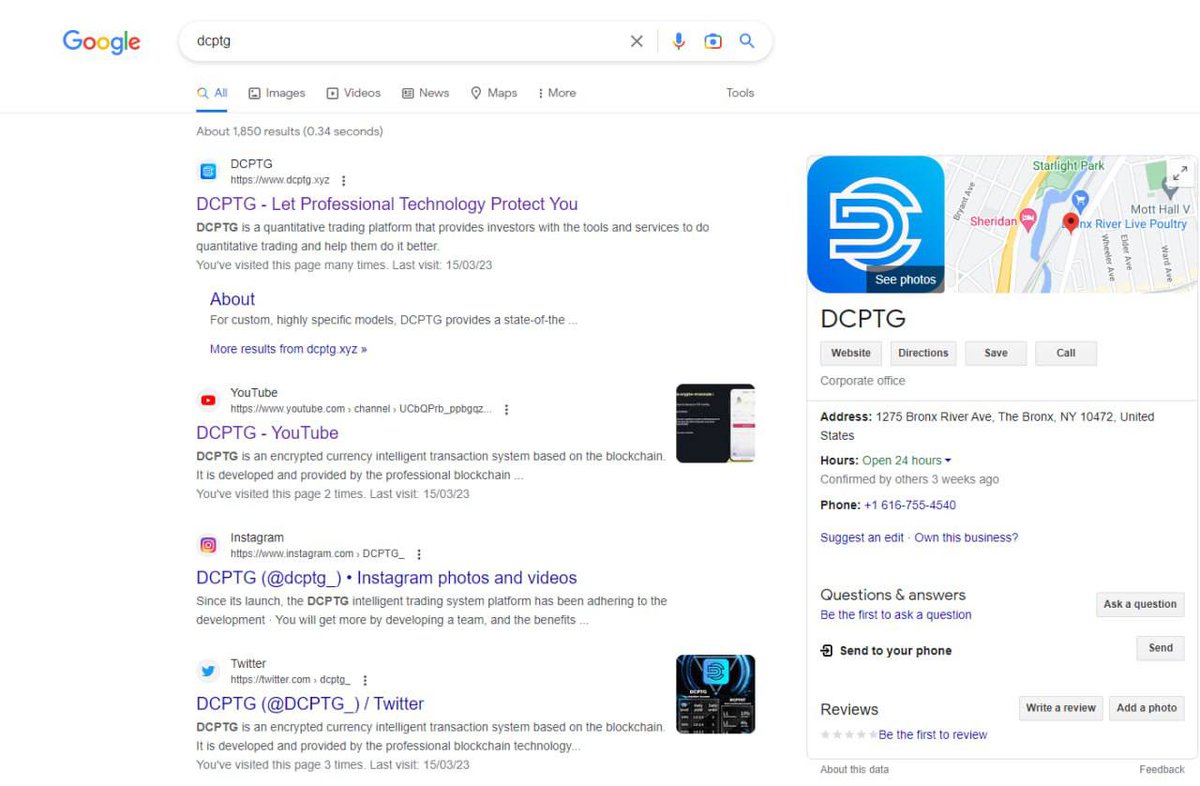Screen dimensions: 1200x786
Task: Click the 'Corporate office' label
Action: click(x=862, y=381)
